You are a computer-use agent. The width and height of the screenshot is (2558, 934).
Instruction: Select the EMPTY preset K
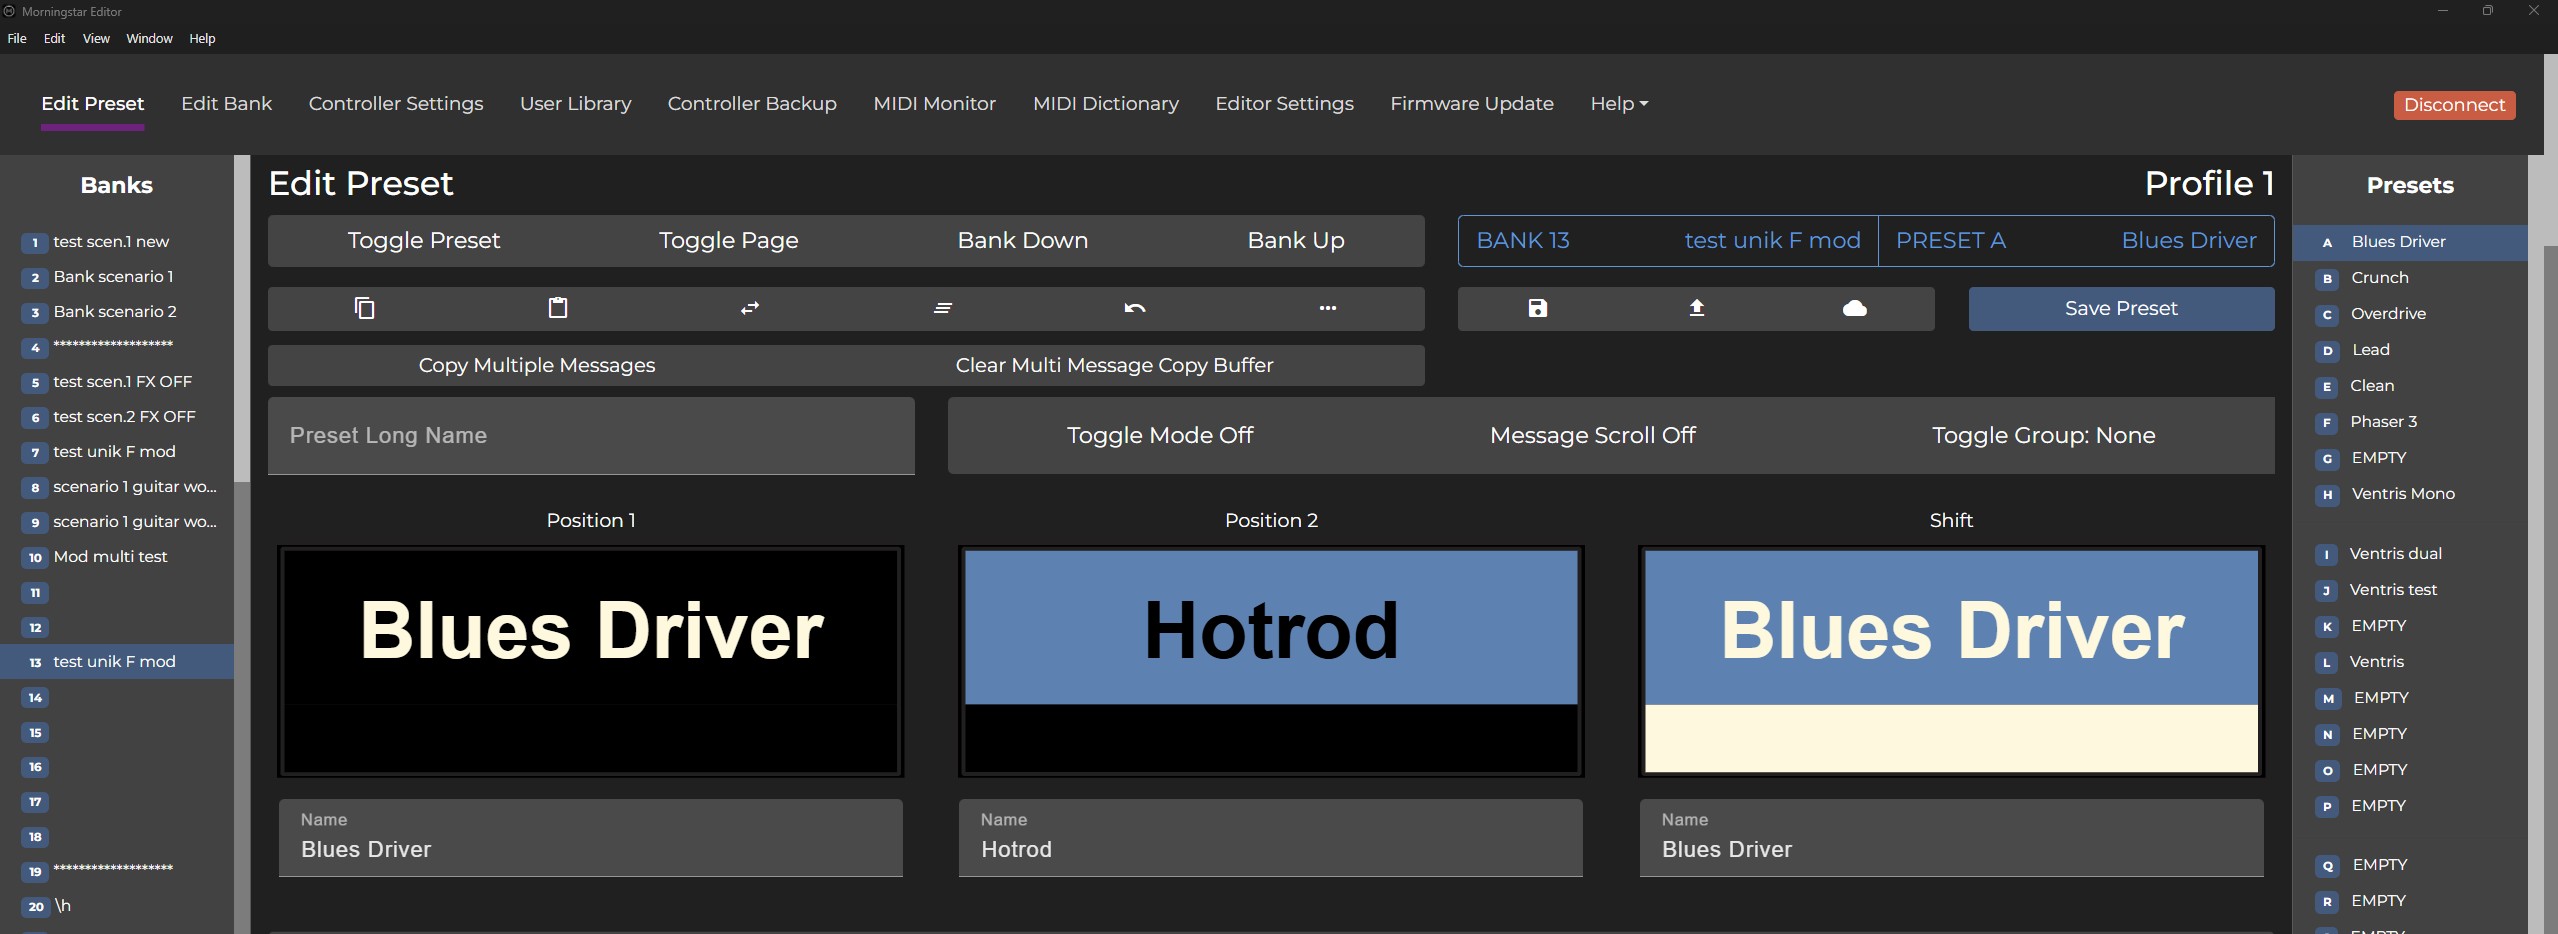[2410, 626]
